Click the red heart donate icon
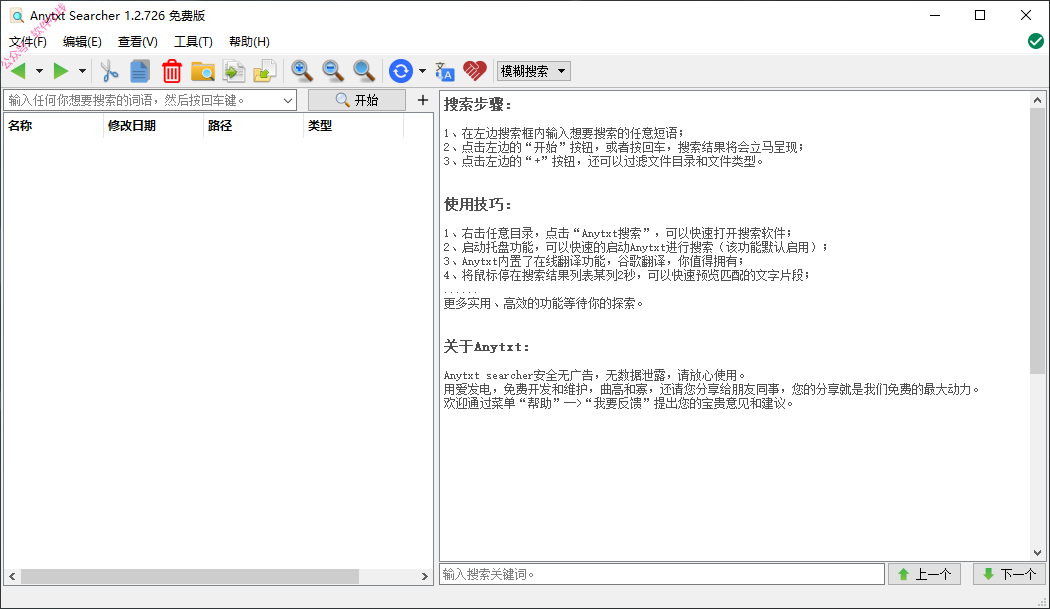1050x609 pixels. [475, 71]
